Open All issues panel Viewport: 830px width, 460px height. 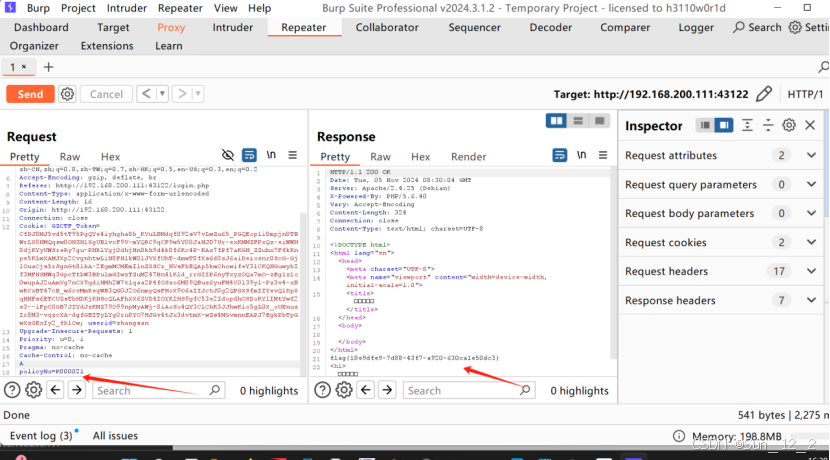[x=115, y=436]
